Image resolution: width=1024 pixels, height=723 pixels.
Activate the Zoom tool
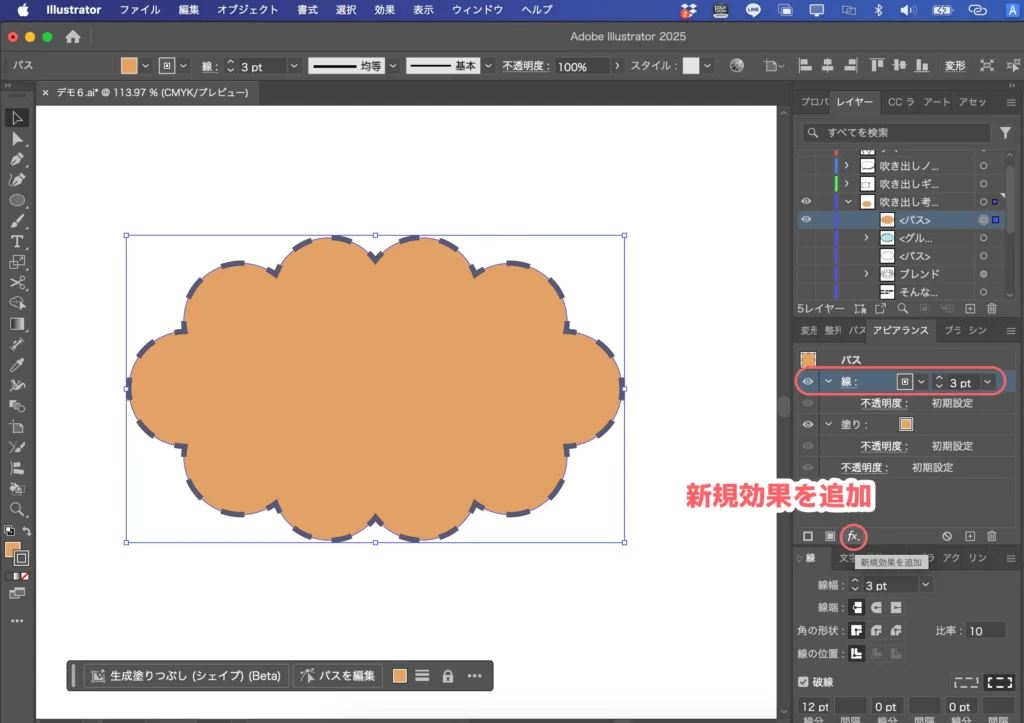[17, 509]
